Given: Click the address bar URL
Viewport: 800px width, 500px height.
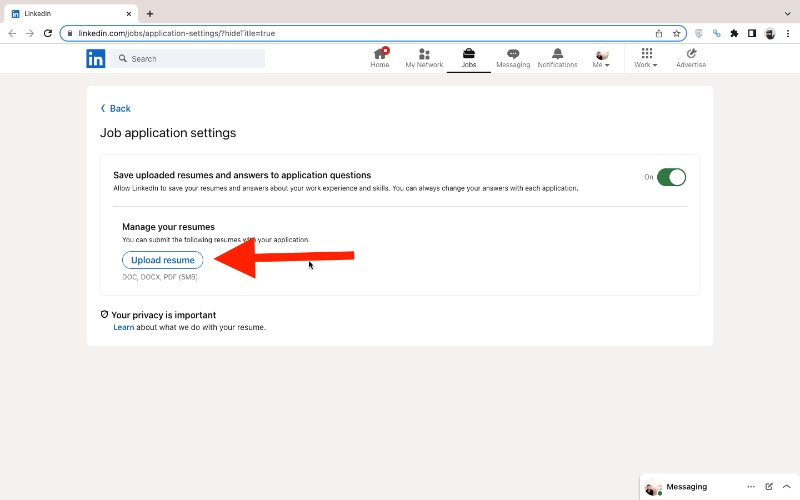Looking at the screenshot, I should [177, 33].
